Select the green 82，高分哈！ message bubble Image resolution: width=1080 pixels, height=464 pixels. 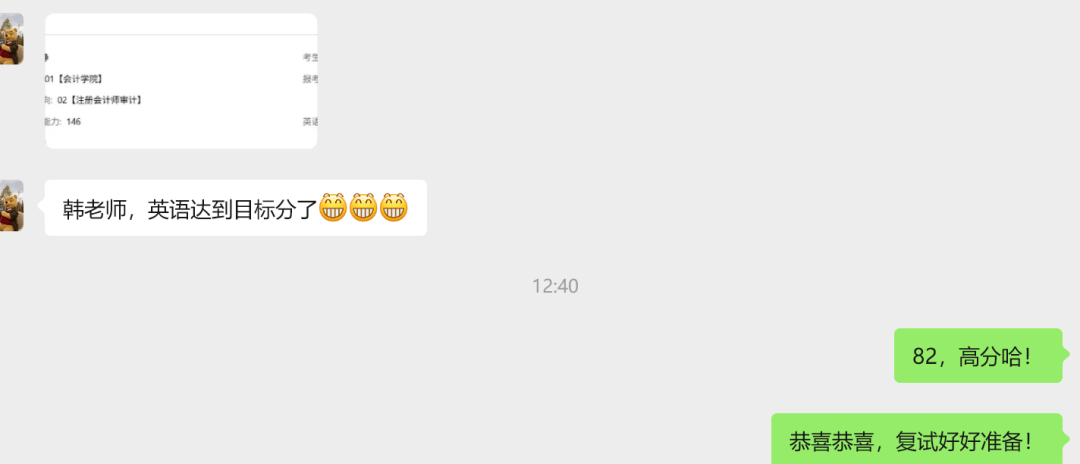(978, 356)
